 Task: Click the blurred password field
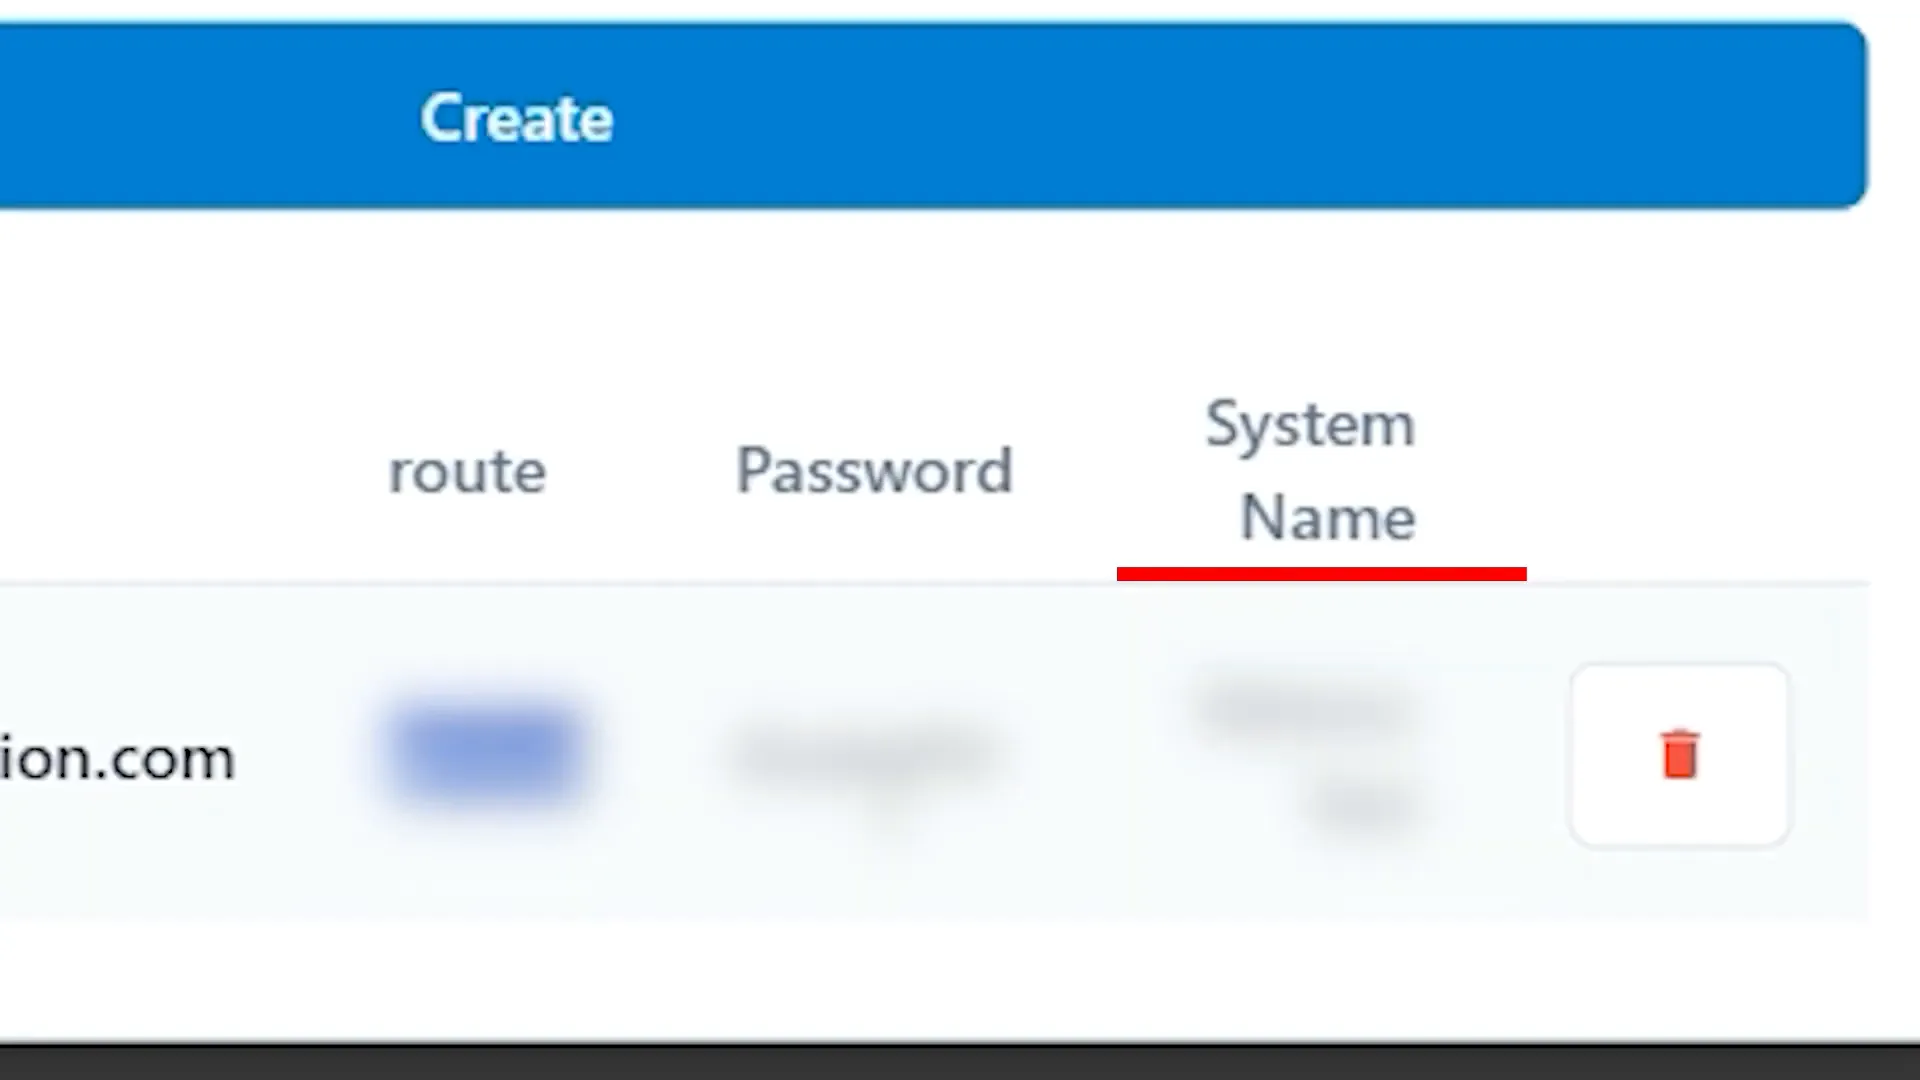coord(868,756)
